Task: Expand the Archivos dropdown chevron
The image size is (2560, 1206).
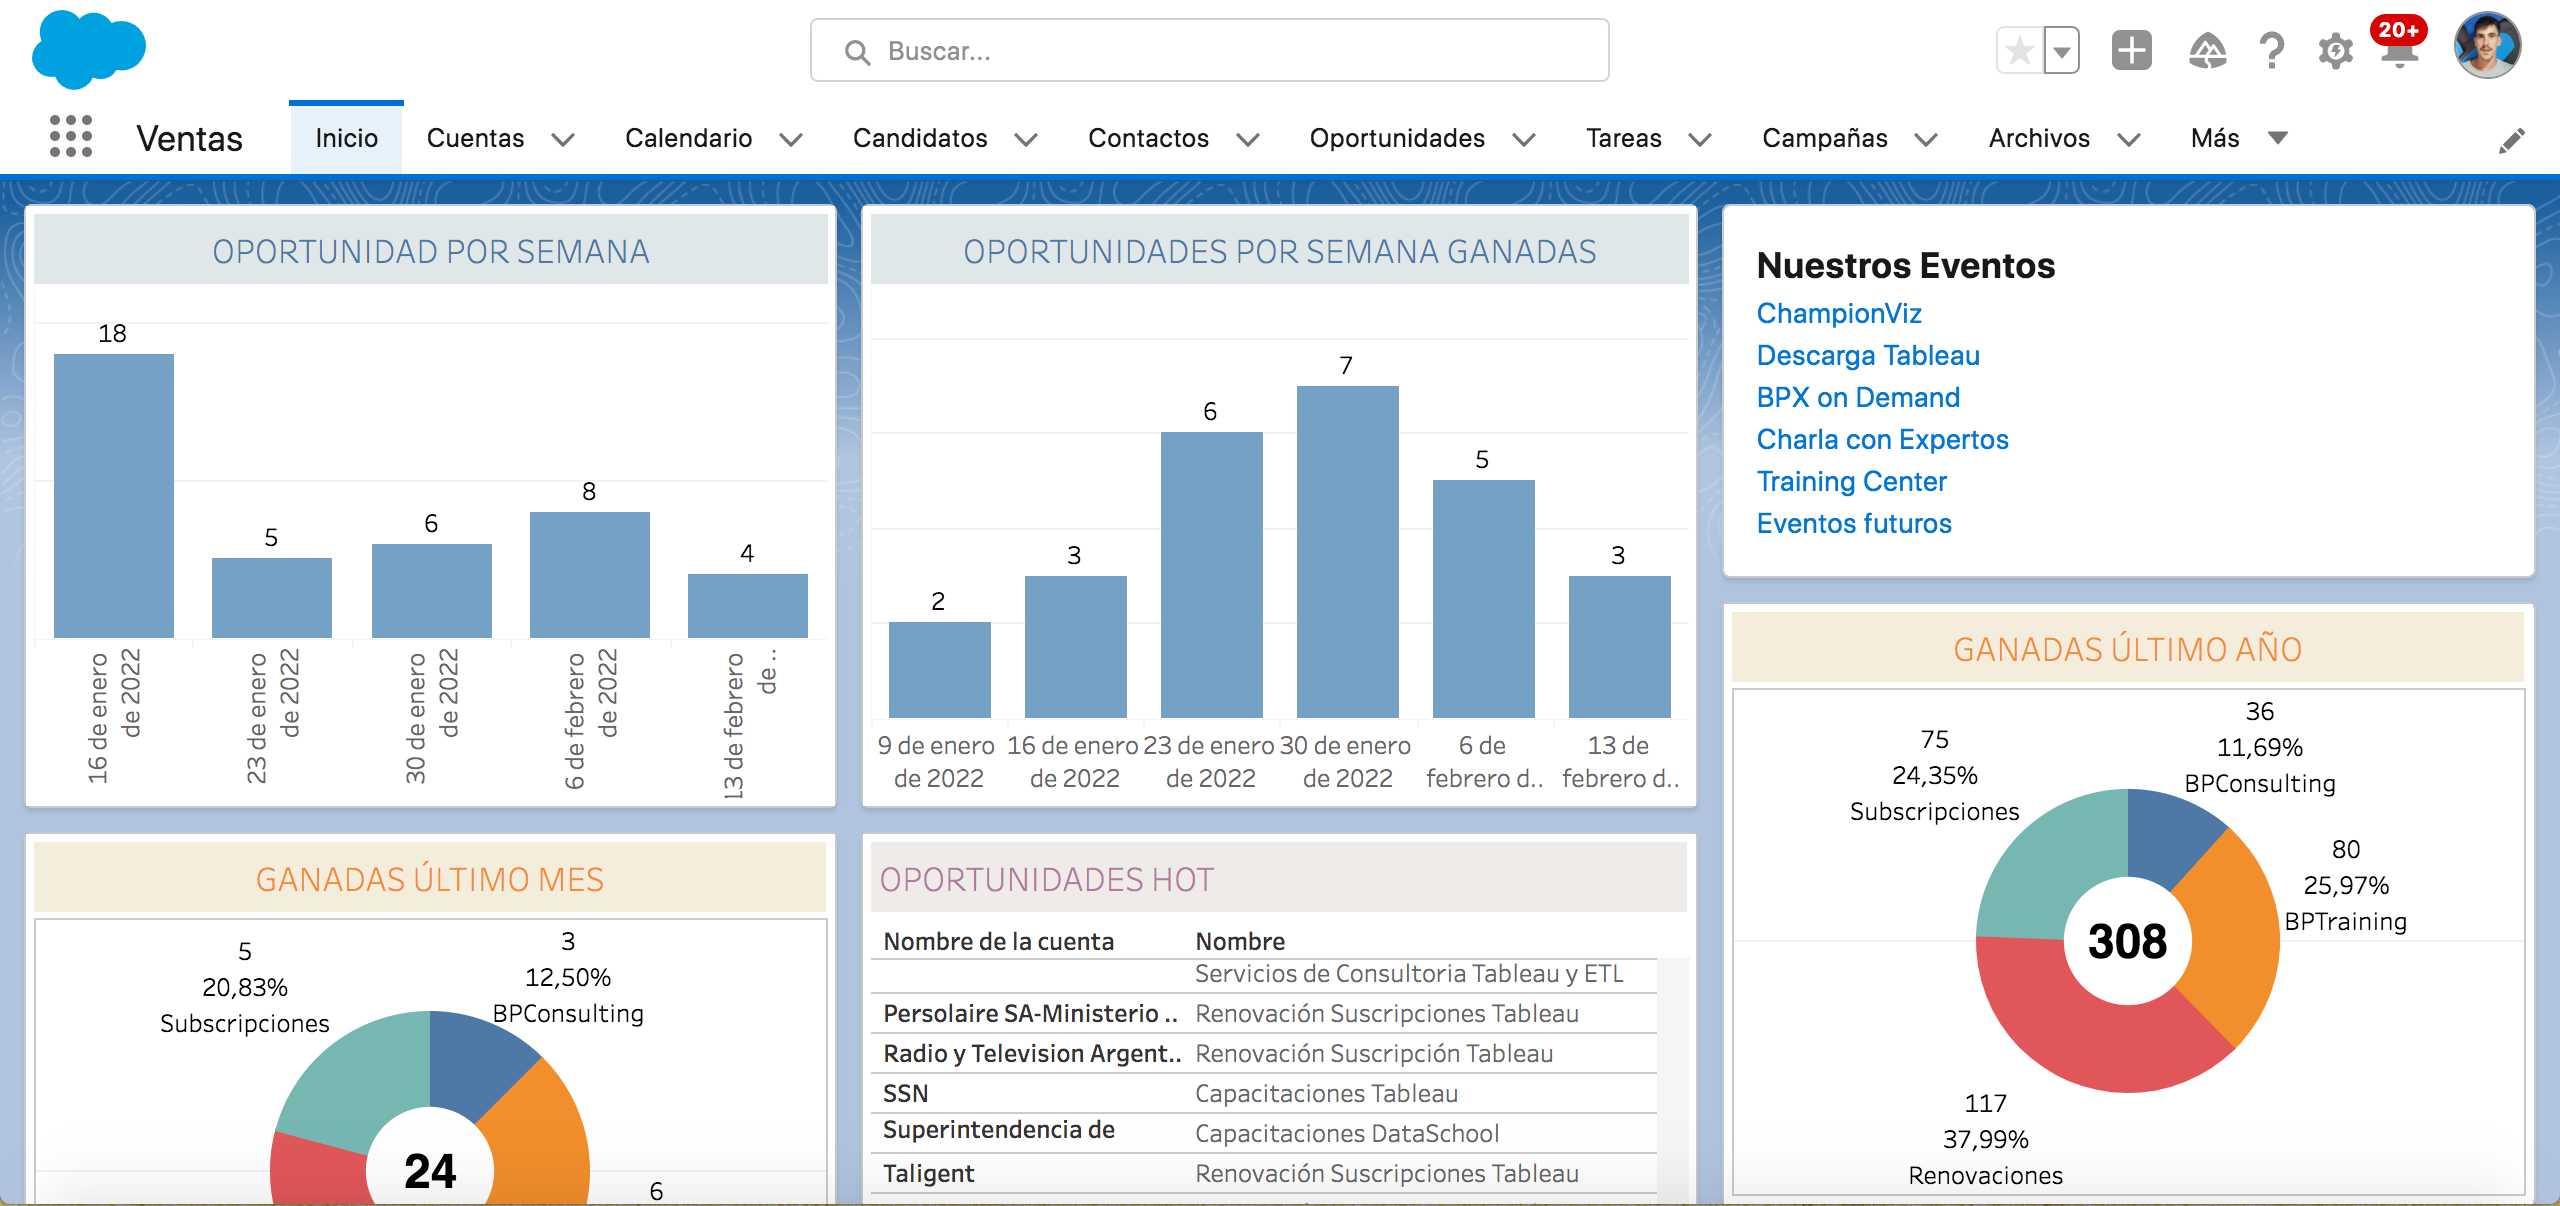Action: (2129, 139)
